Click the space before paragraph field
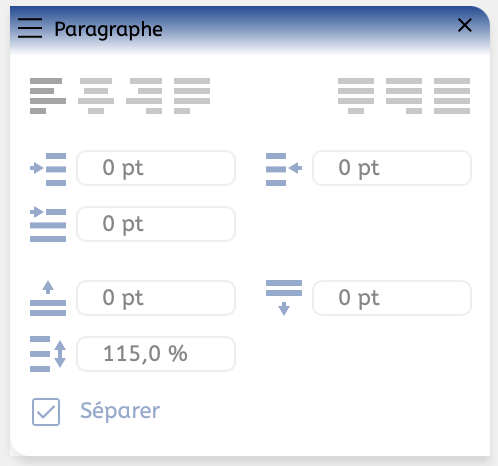Screen dimensions: 498x466 point(156,298)
